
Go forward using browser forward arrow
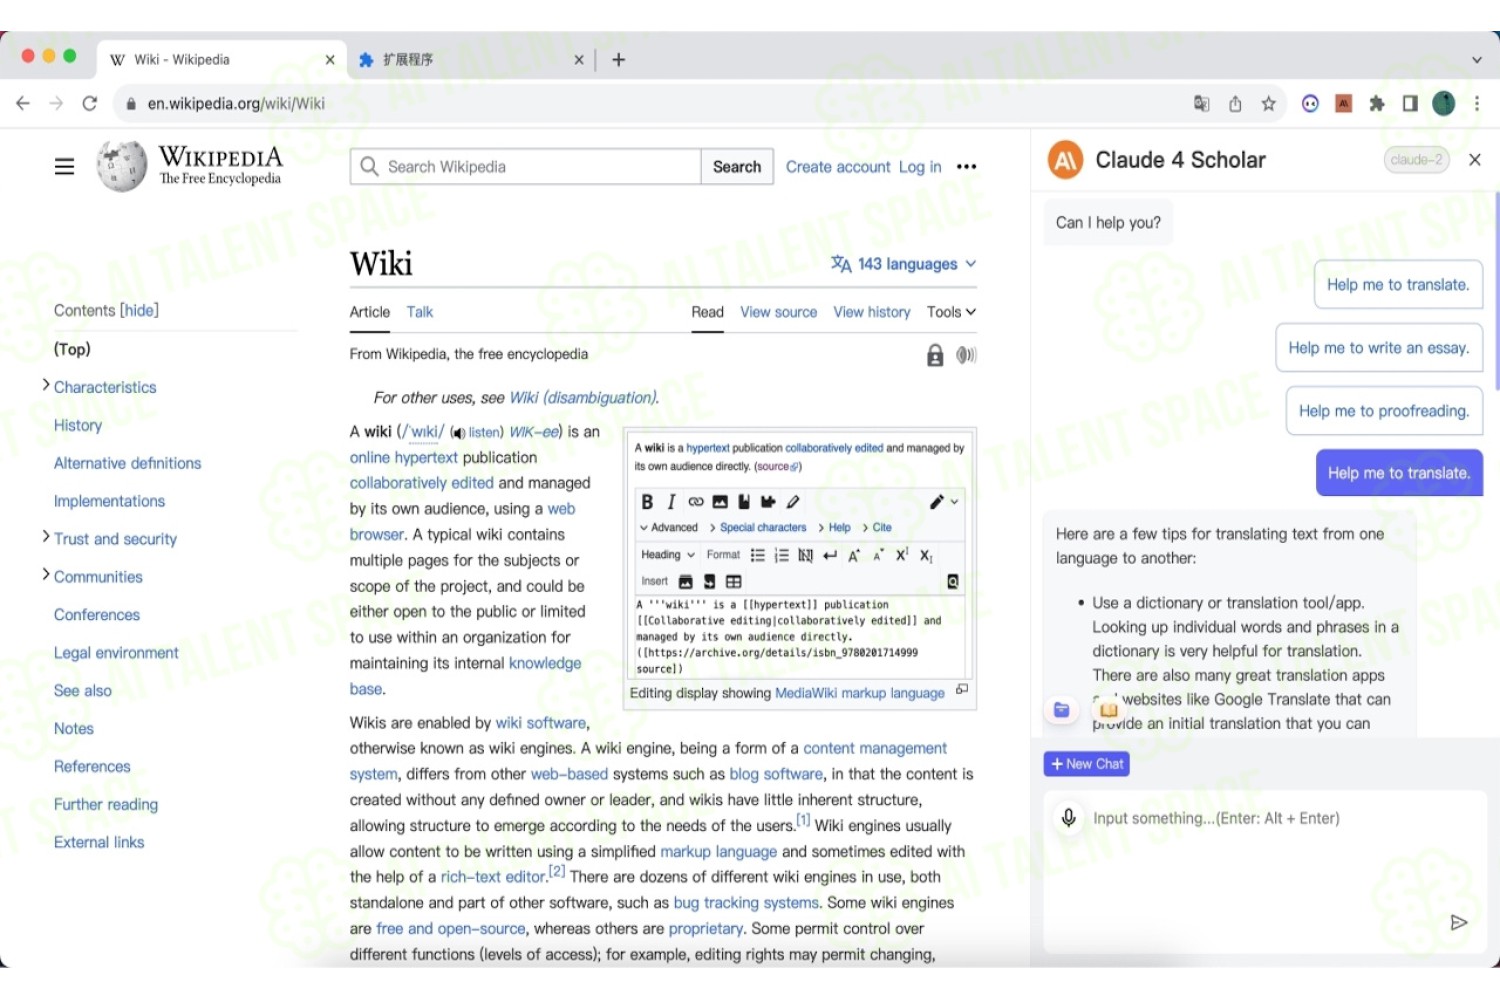point(56,103)
